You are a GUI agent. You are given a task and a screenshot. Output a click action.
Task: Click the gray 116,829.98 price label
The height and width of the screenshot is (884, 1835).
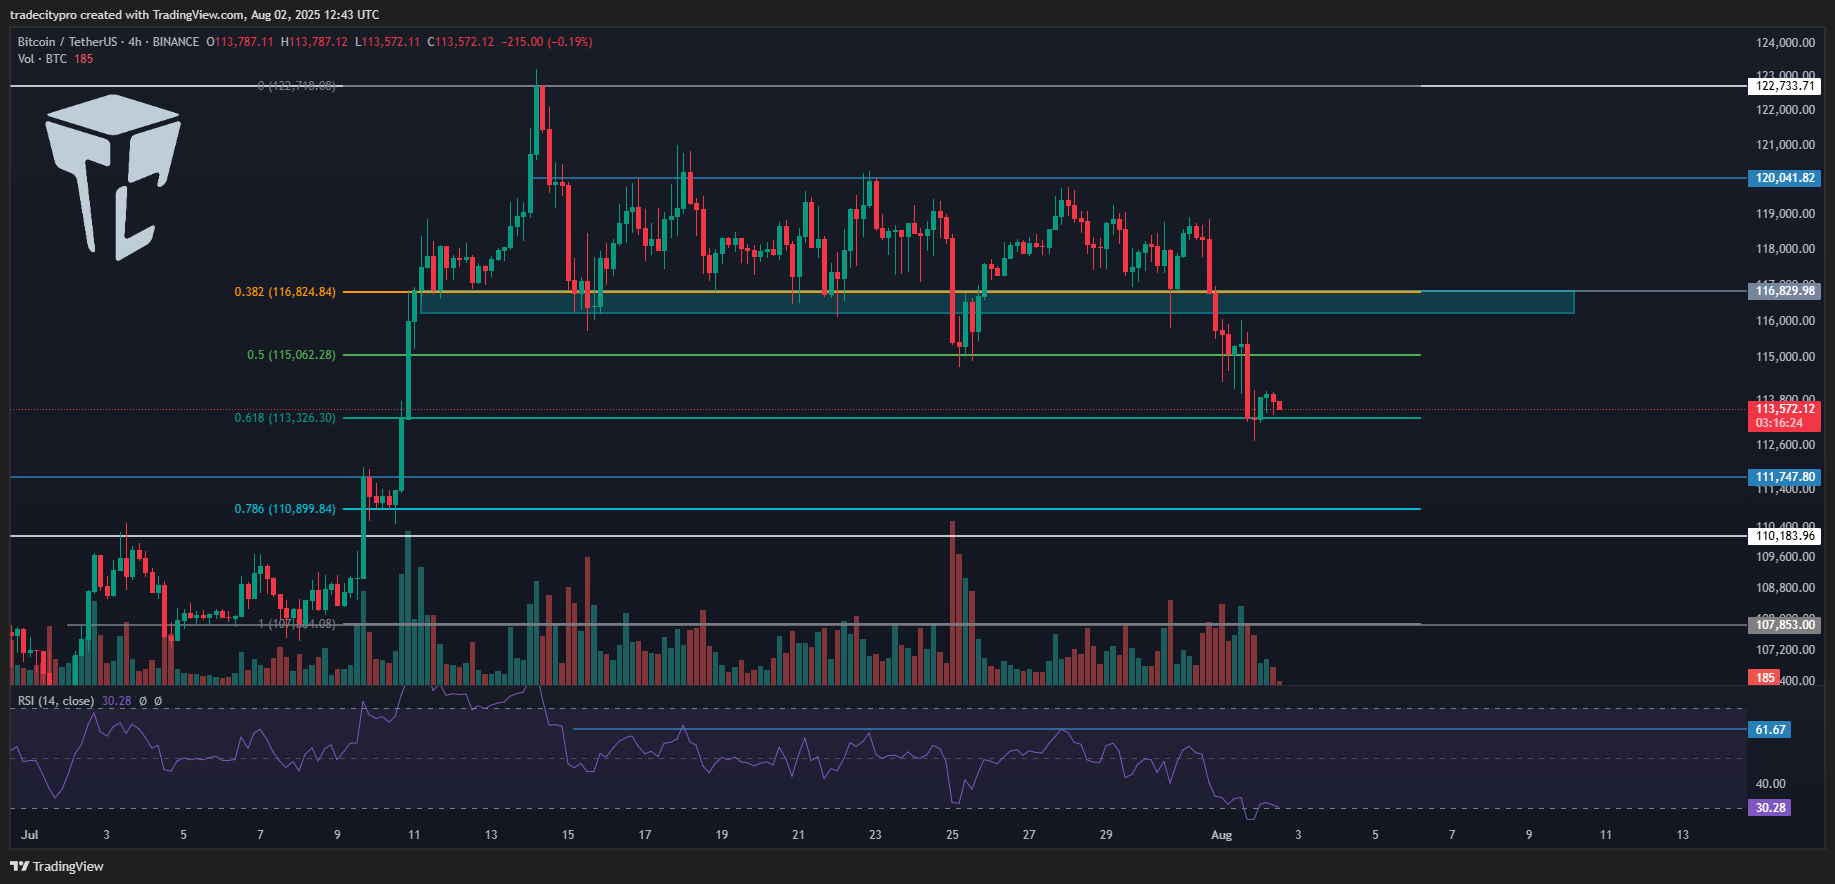[1784, 291]
